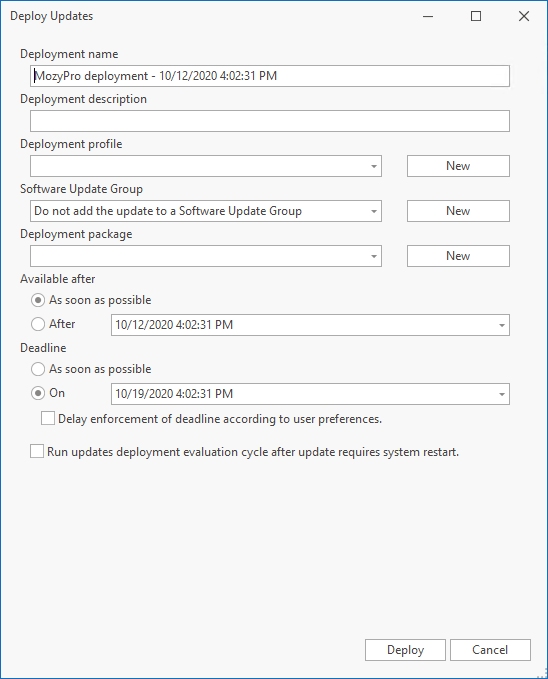Open the Available after date picker dropdown
The height and width of the screenshot is (679, 548).
pos(502,325)
